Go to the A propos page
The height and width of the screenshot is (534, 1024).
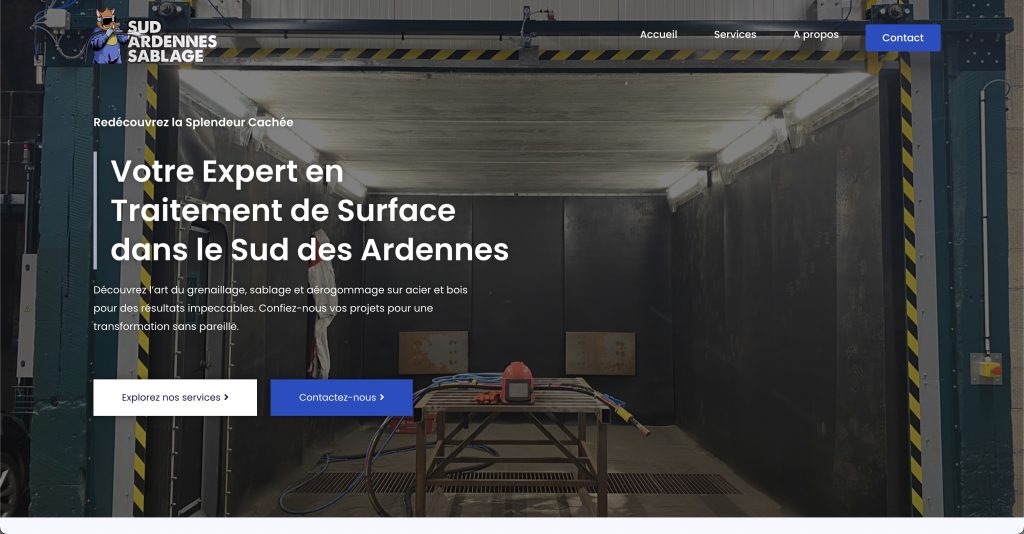(816, 35)
